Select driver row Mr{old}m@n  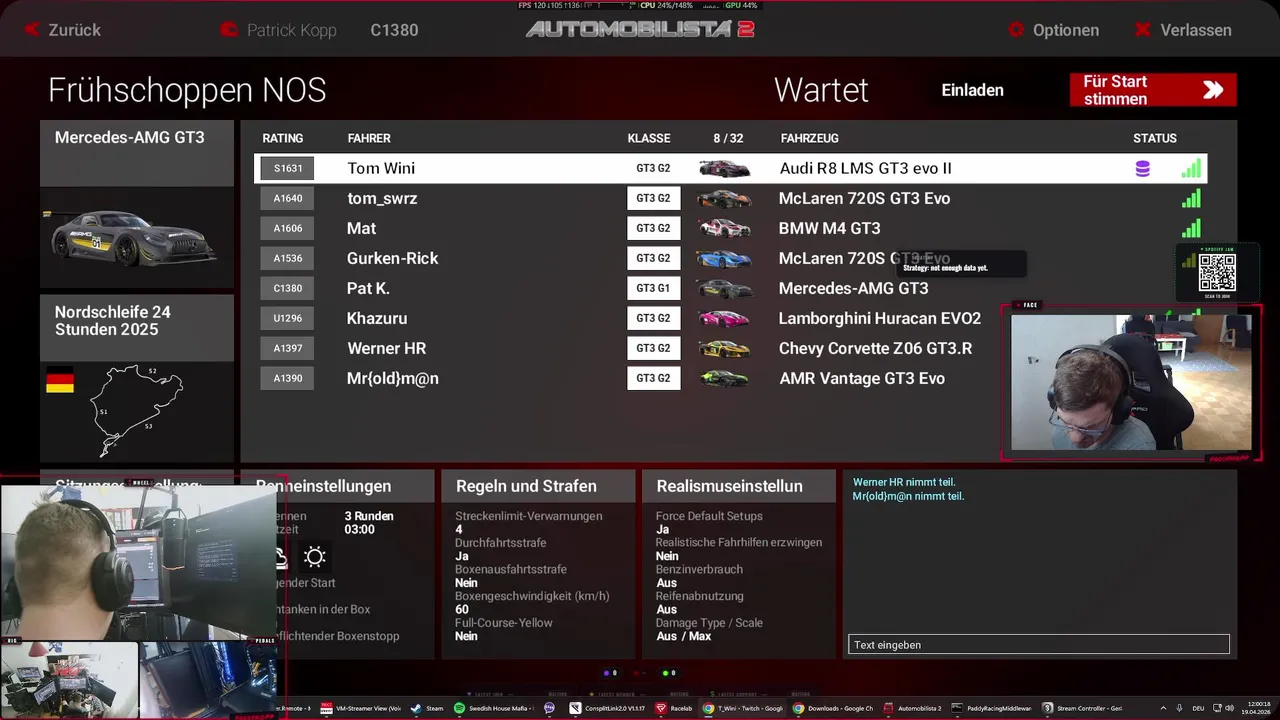730,378
